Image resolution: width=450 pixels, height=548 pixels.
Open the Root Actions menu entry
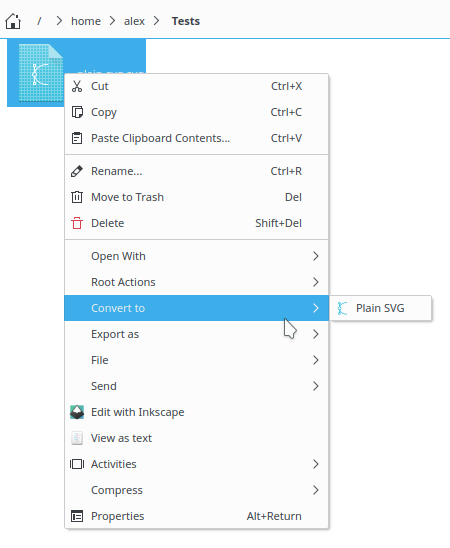click(x=196, y=282)
